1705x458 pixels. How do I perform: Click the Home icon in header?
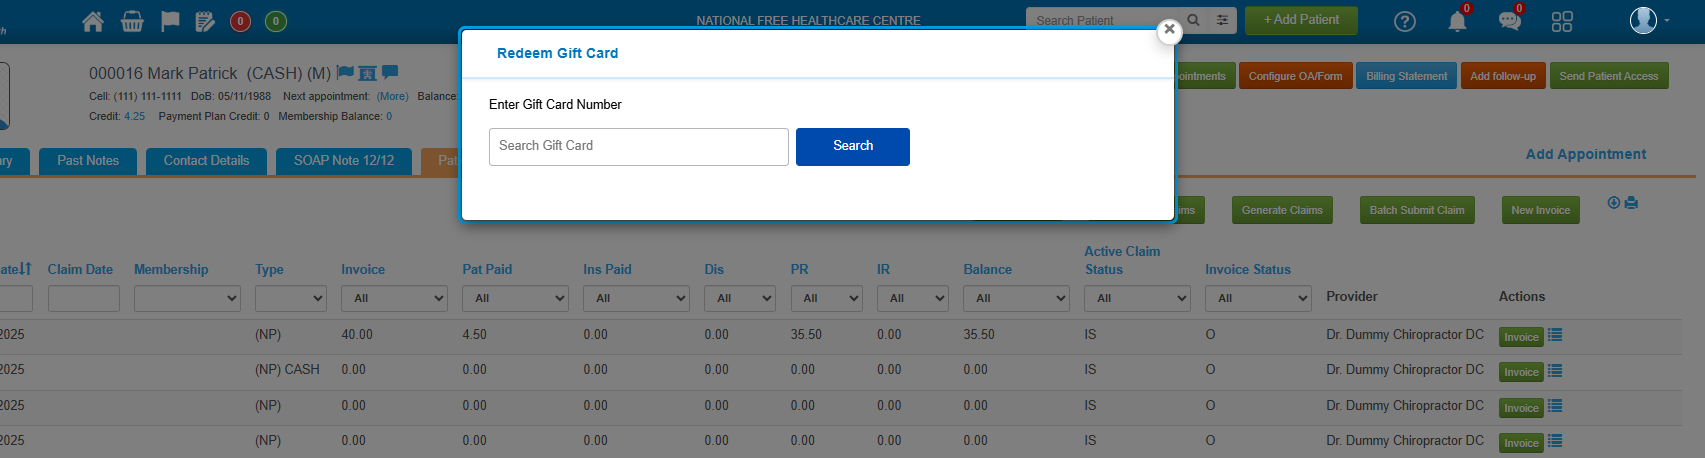click(x=93, y=21)
